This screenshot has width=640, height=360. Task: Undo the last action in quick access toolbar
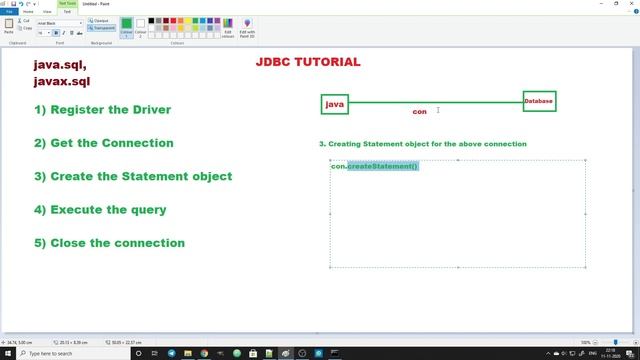[x=21, y=4]
